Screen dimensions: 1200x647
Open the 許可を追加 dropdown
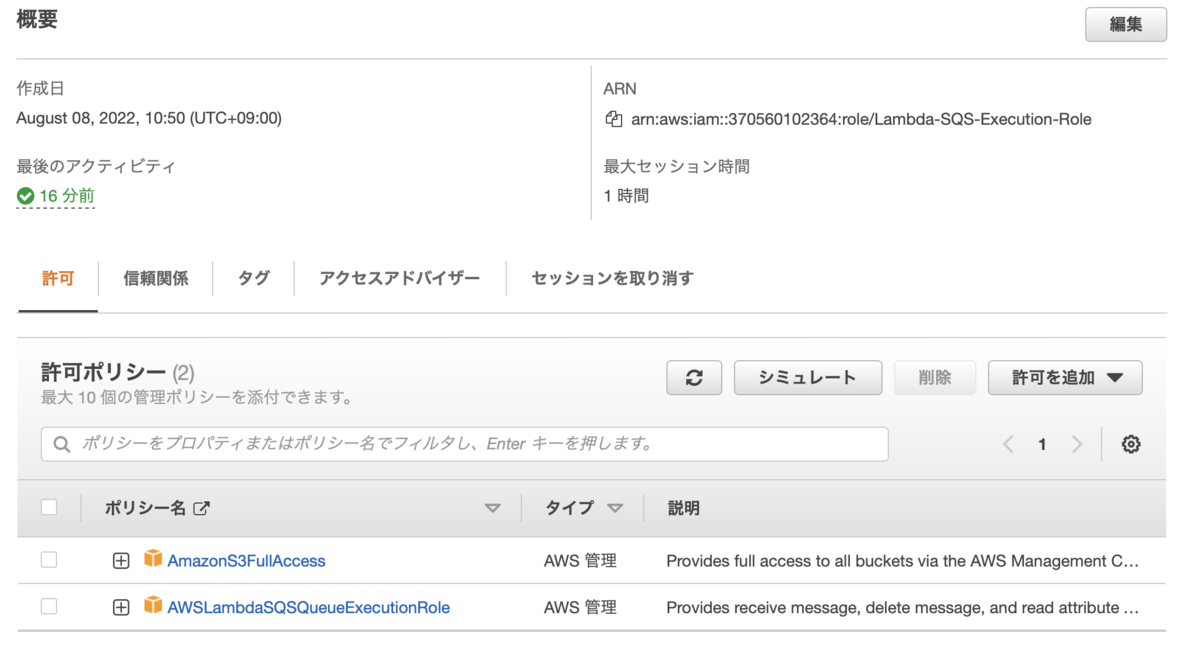[1065, 378]
